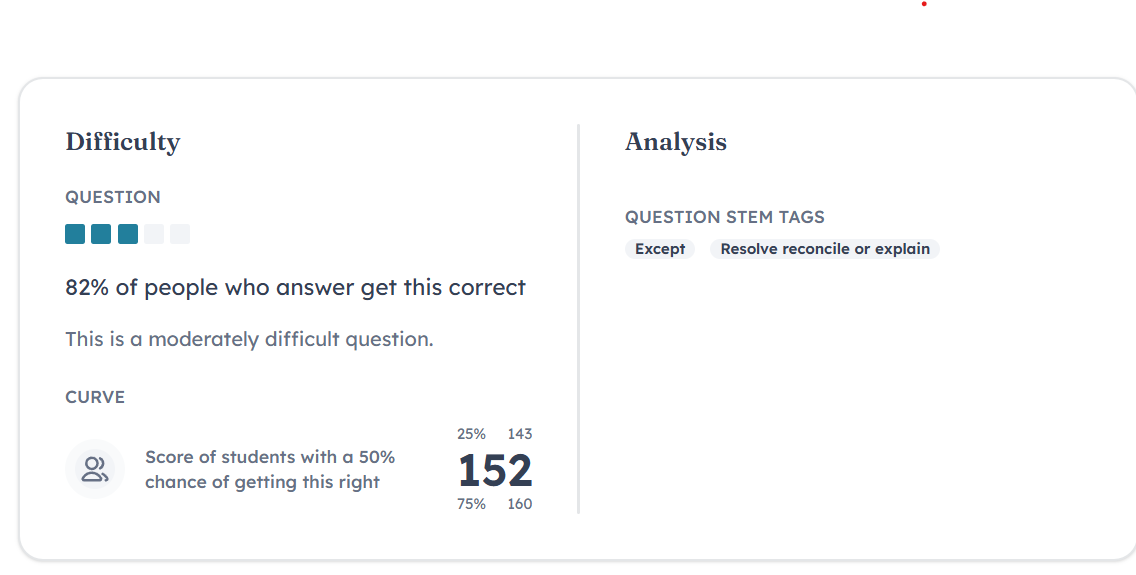Click the third filled difficulty square
This screenshot has width=1136, height=575.
pyautogui.click(x=128, y=234)
